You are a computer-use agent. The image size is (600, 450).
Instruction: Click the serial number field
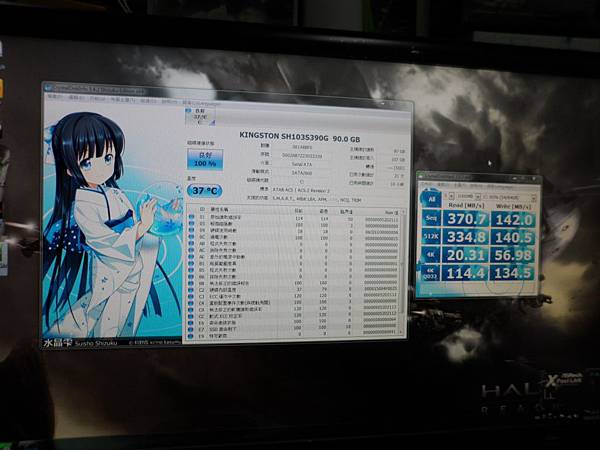pyautogui.click(x=302, y=156)
